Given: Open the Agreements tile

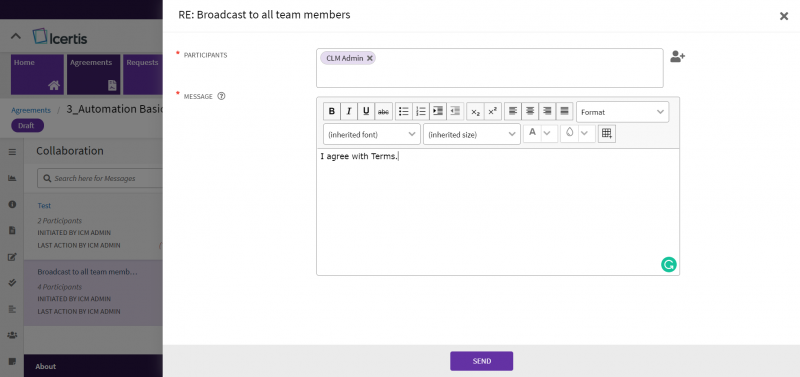Looking at the screenshot, I should pyautogui.click(x=93, y=74).
